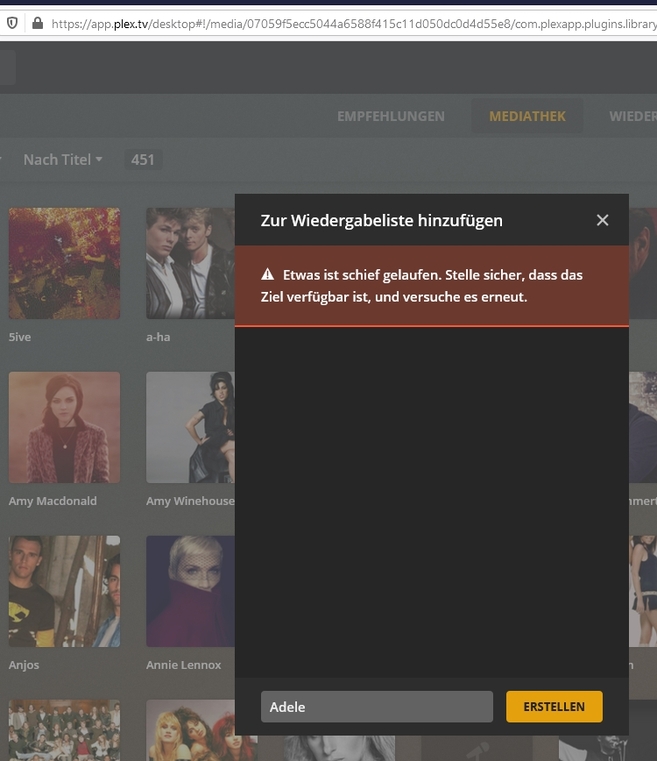Click the browser lock icon in address bar
Image resolution: width=657 pixels, height=761 pixels.
pos(37,23)
